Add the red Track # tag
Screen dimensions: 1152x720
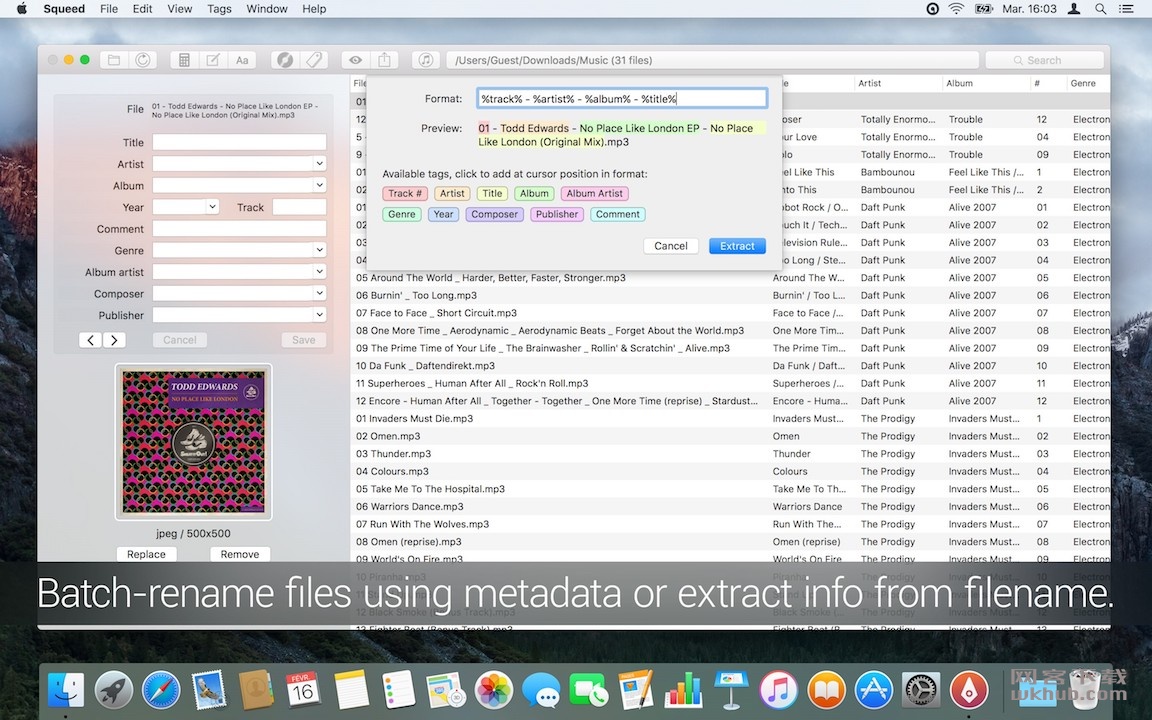(405, 193)
